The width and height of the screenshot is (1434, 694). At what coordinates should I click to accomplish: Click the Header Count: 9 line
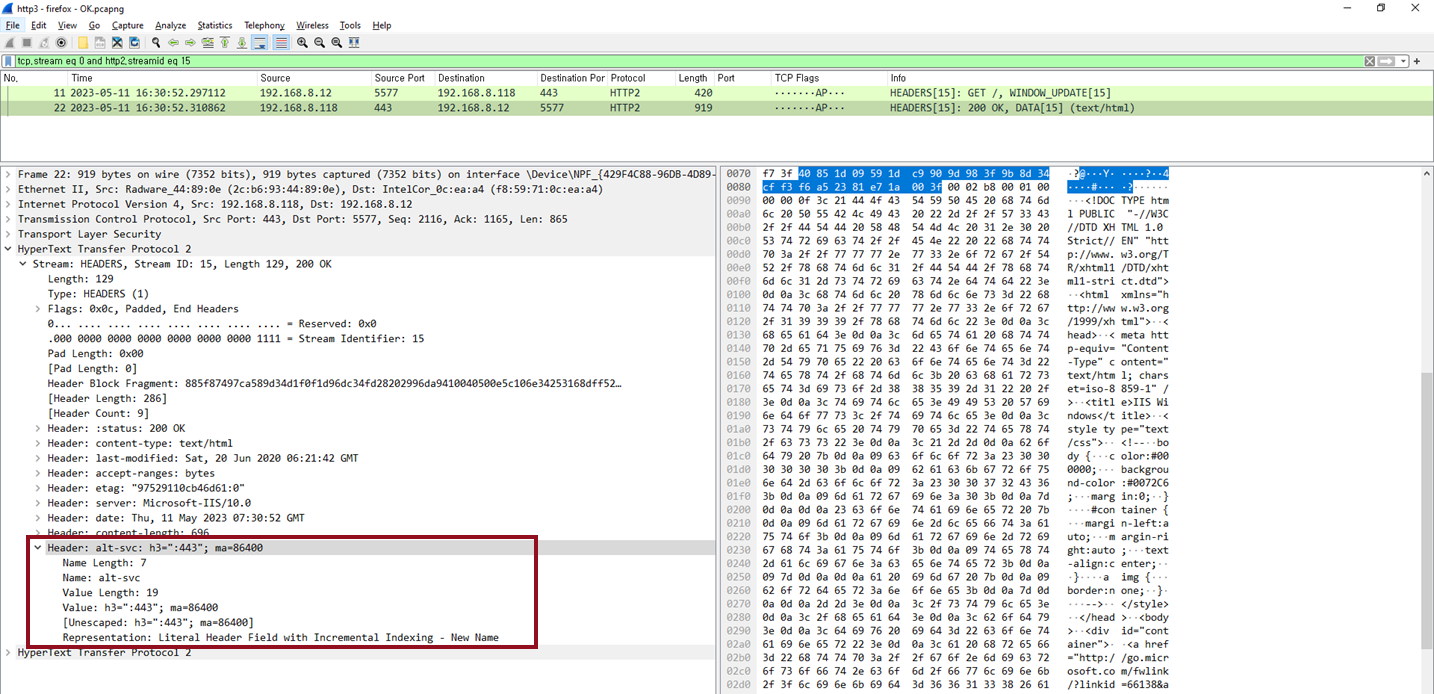click(98, 413)
